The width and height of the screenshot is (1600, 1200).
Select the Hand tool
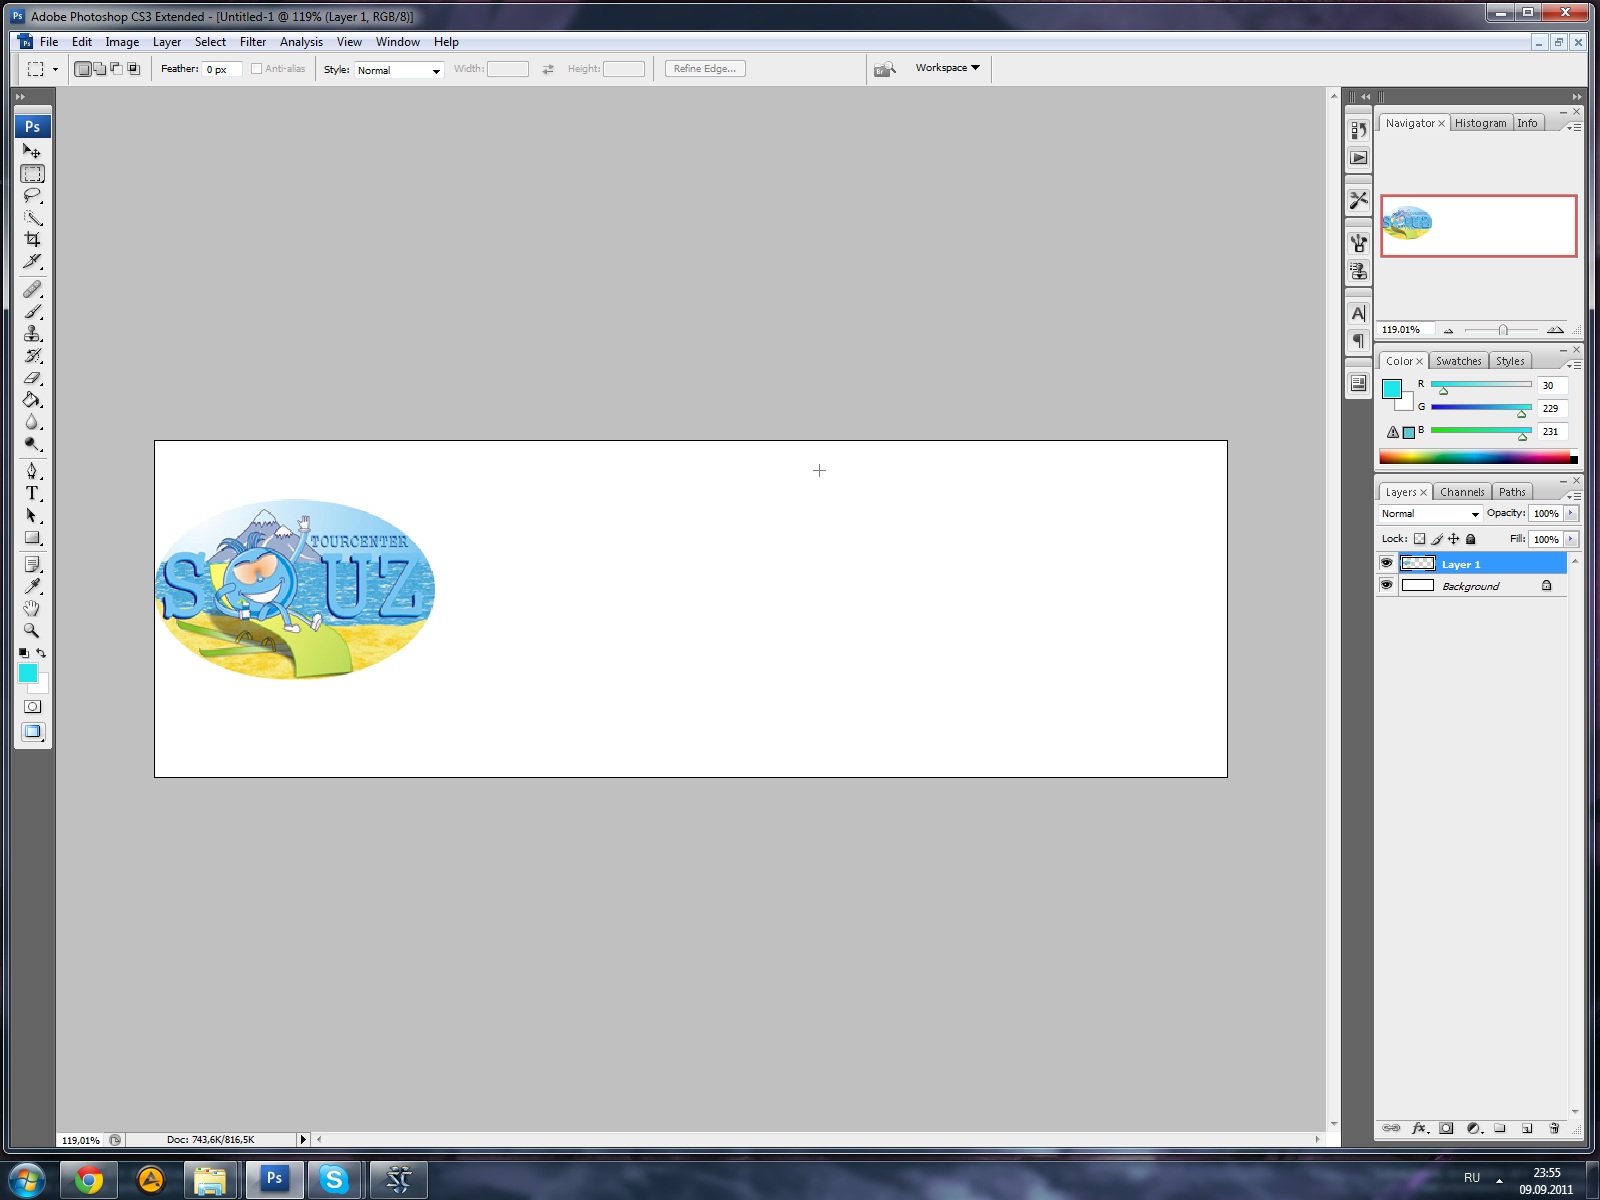click(x=32, y=608)
